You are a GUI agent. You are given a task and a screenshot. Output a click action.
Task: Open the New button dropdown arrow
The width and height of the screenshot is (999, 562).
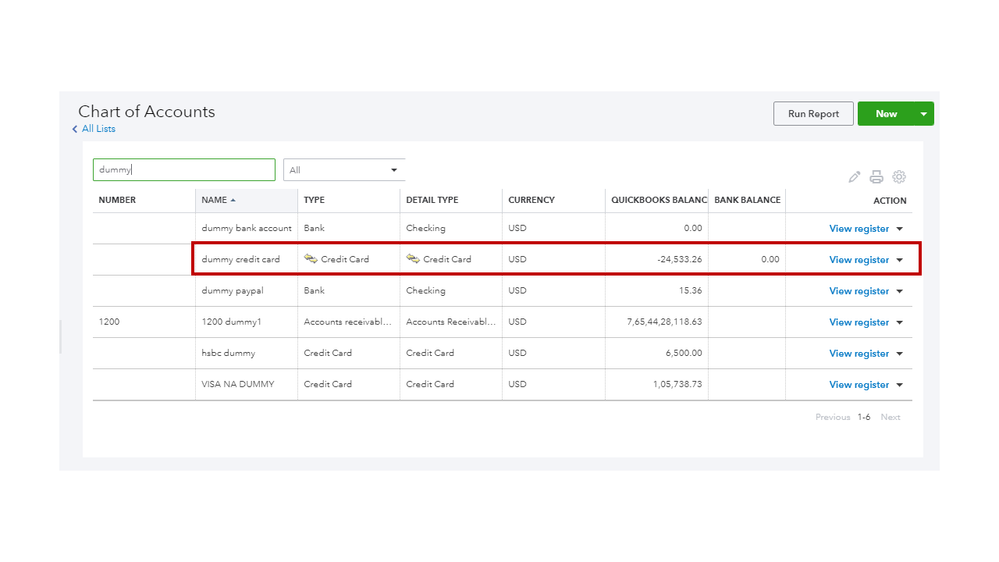point(924,114)
